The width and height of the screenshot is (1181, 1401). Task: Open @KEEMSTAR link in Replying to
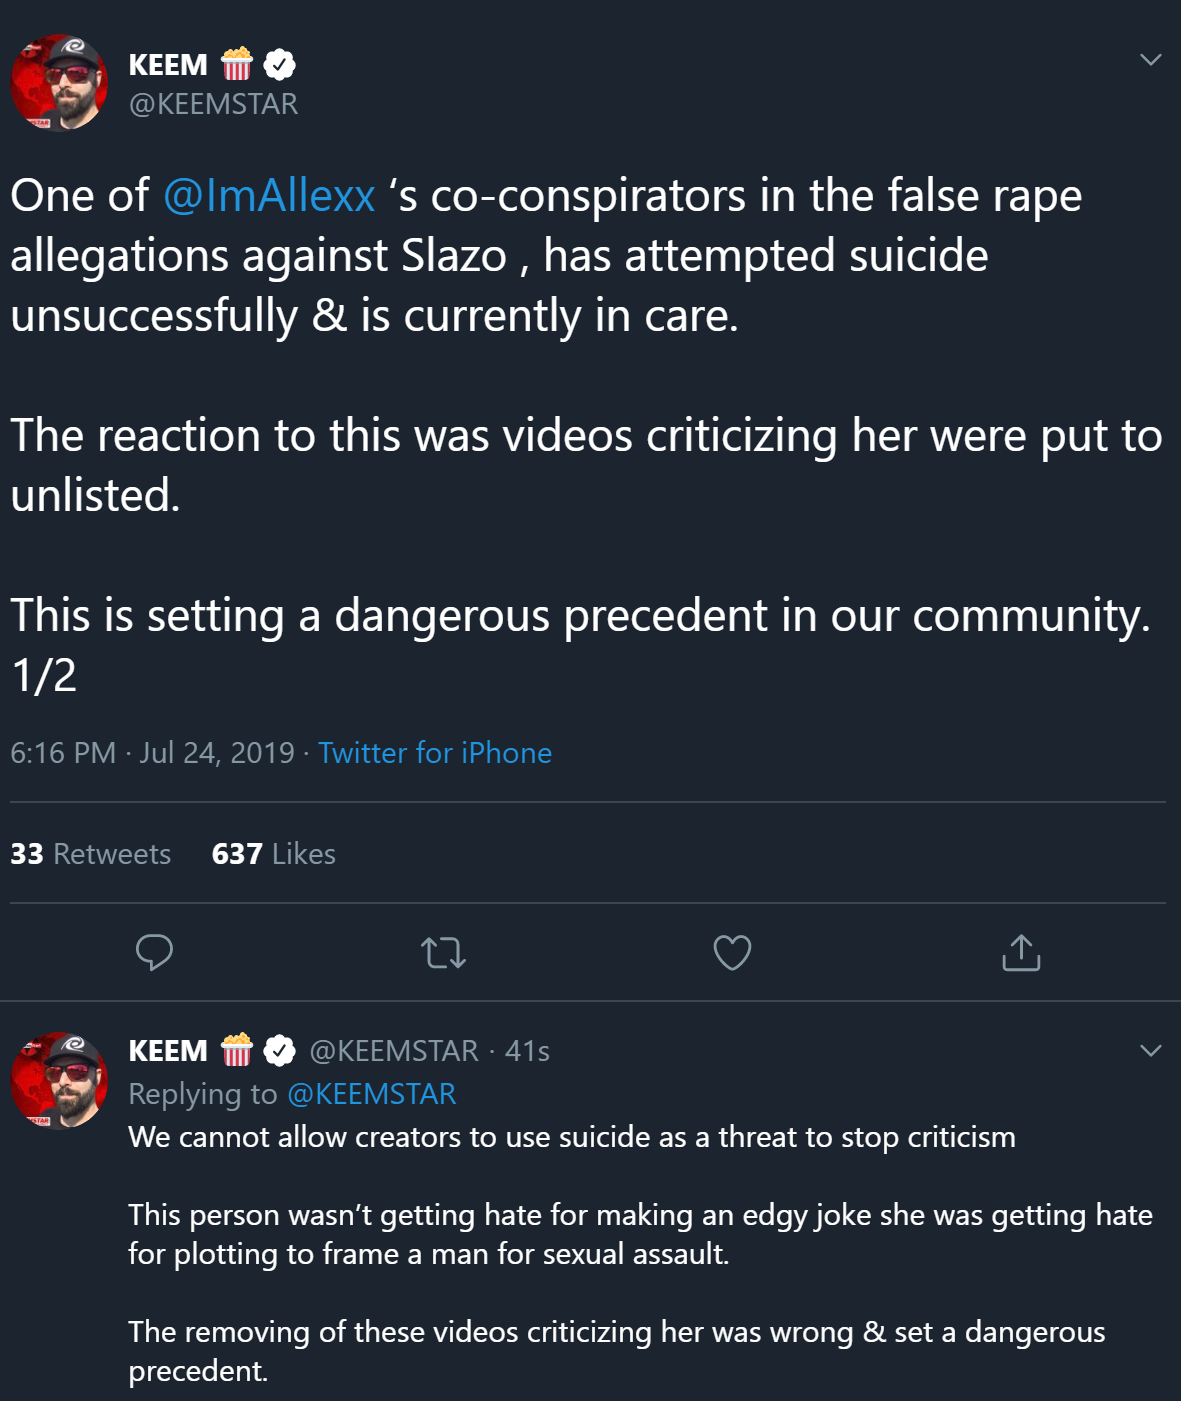(372, 1094)
